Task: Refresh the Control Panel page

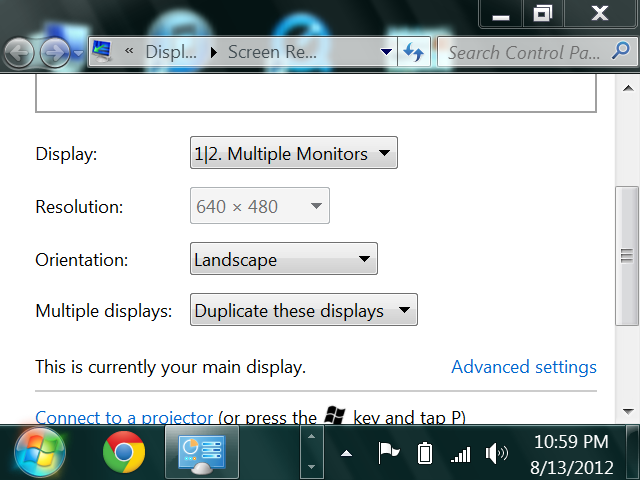Action: click(413, 52)
